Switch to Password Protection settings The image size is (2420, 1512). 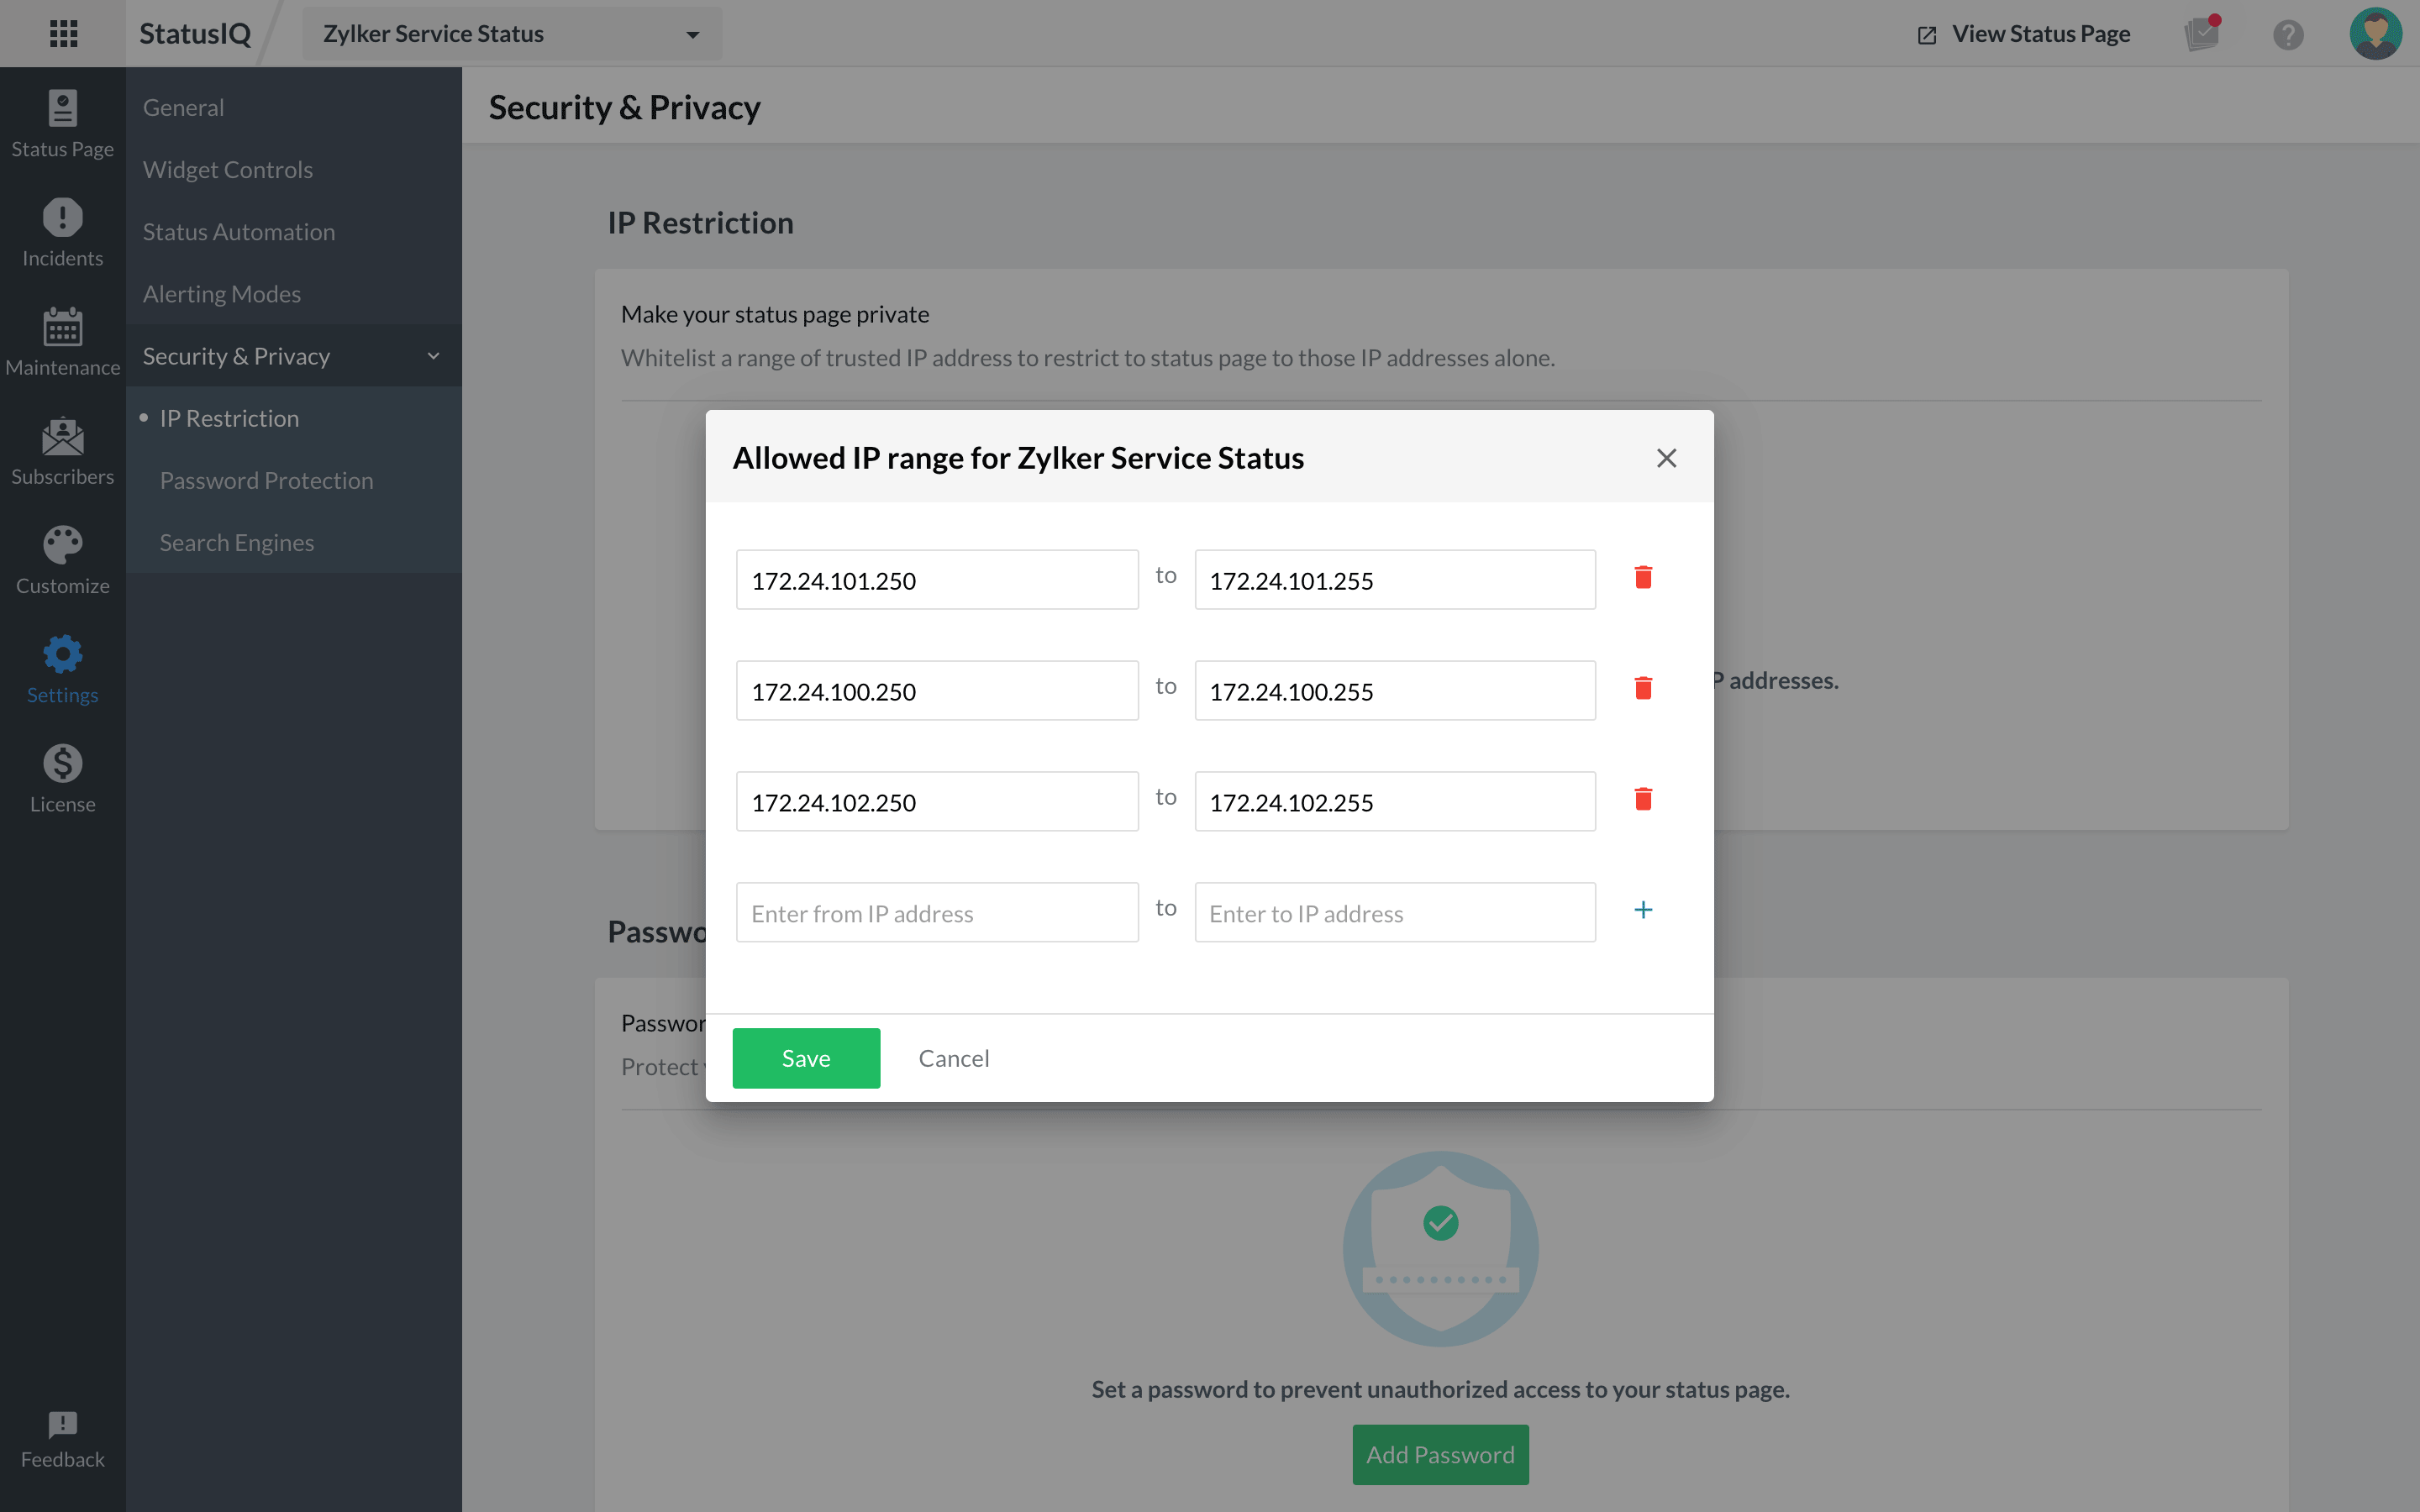pos(266,480)
